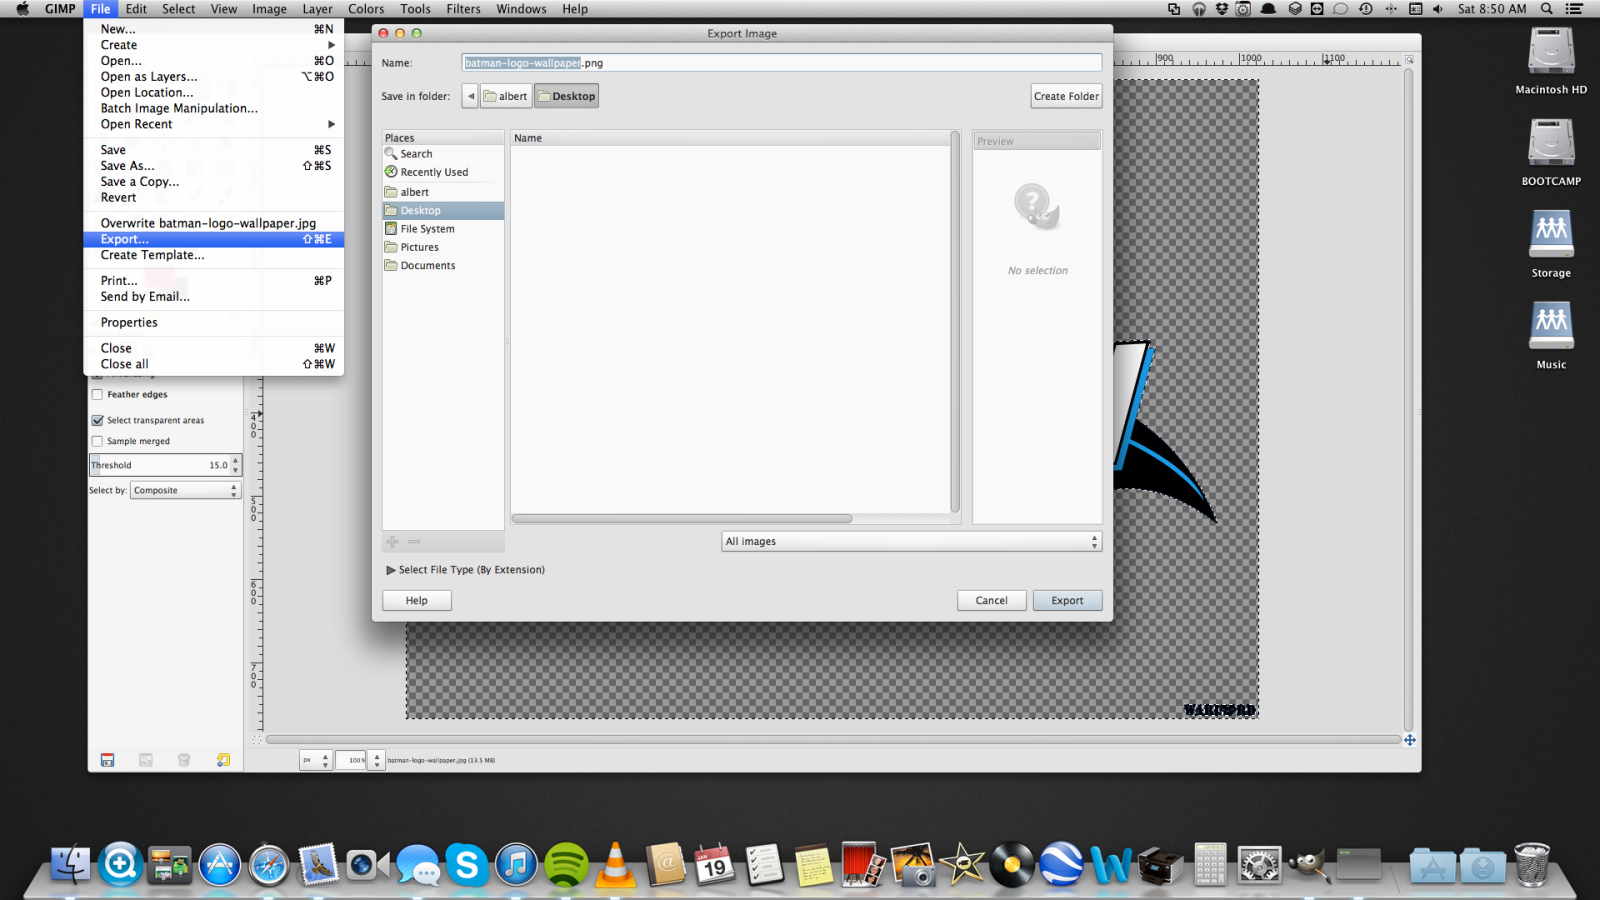The height and width of the screenshot is (900, 1600).
Task: Click the add bookmark plus icon
Action: point(393,542)
